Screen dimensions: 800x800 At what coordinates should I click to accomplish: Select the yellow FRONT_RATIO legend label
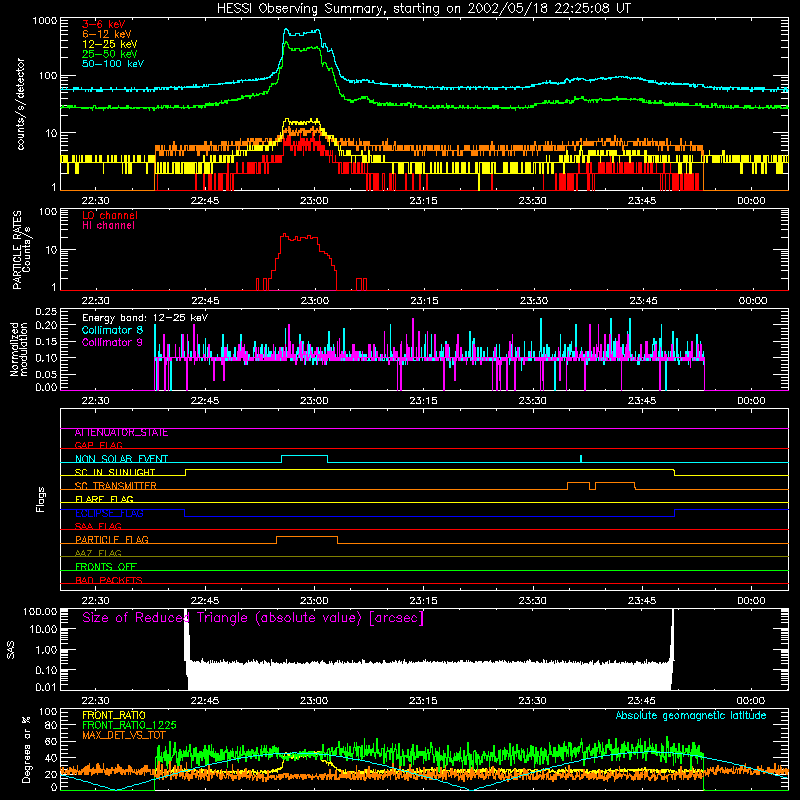coord(114,715)
